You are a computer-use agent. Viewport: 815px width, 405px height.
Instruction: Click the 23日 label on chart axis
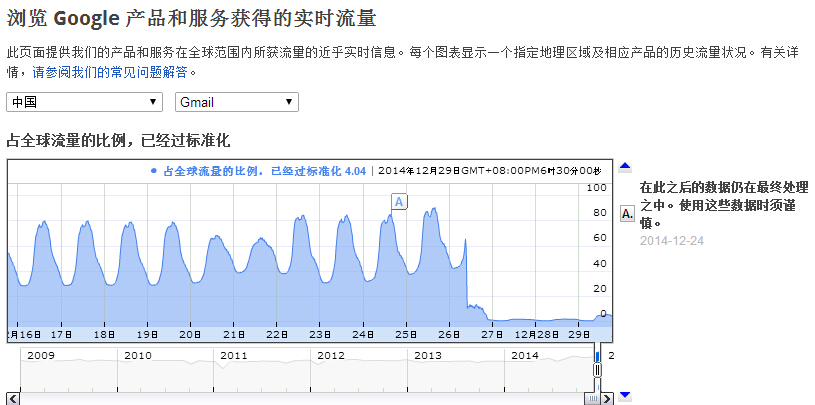click(x=320, y=334)
